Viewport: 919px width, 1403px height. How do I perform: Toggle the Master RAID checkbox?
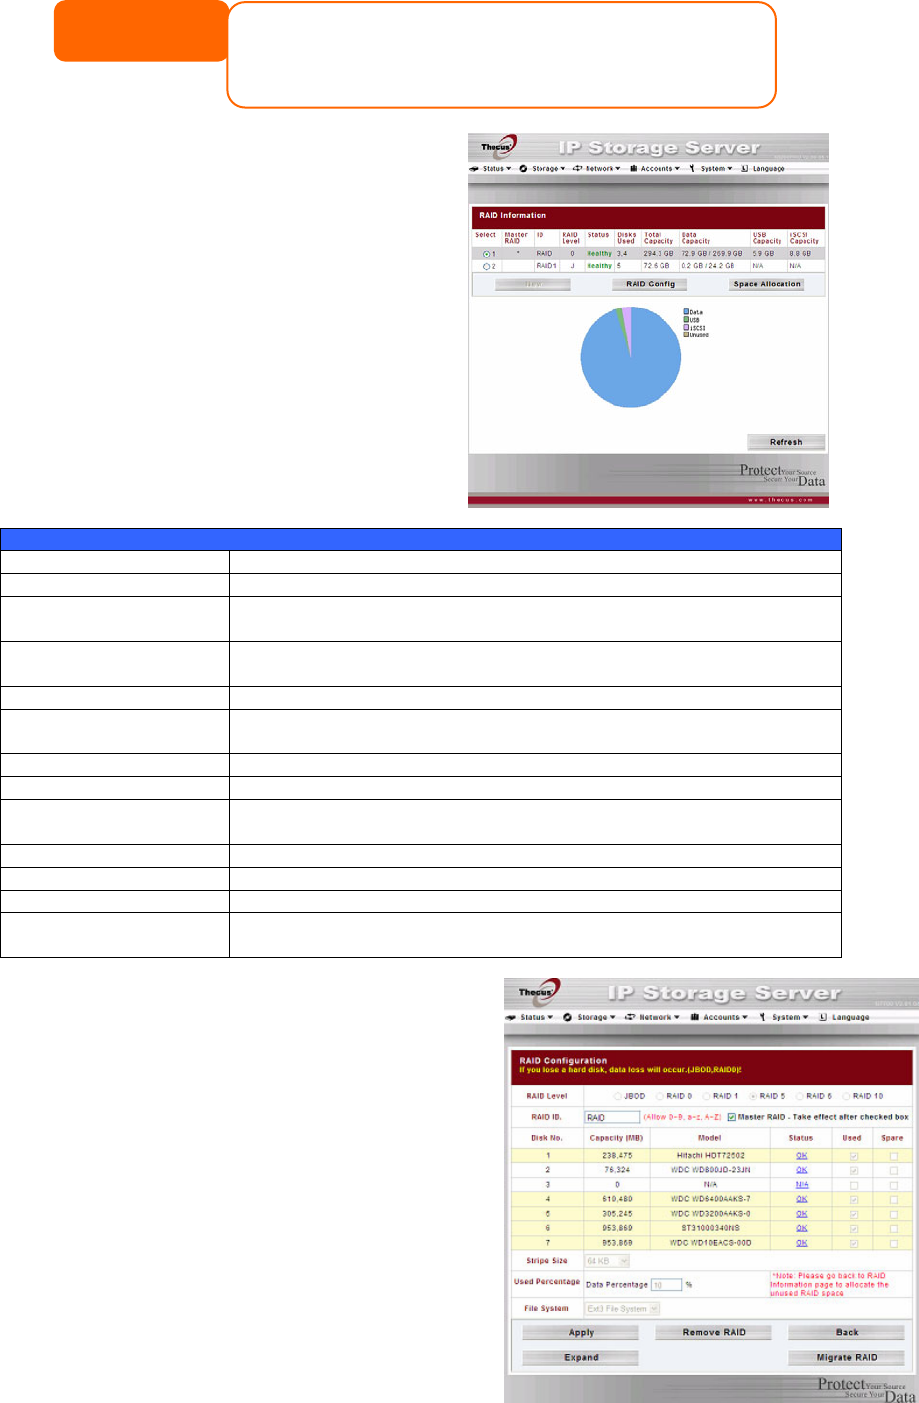pyautogui.click(x=732, y=1117)
